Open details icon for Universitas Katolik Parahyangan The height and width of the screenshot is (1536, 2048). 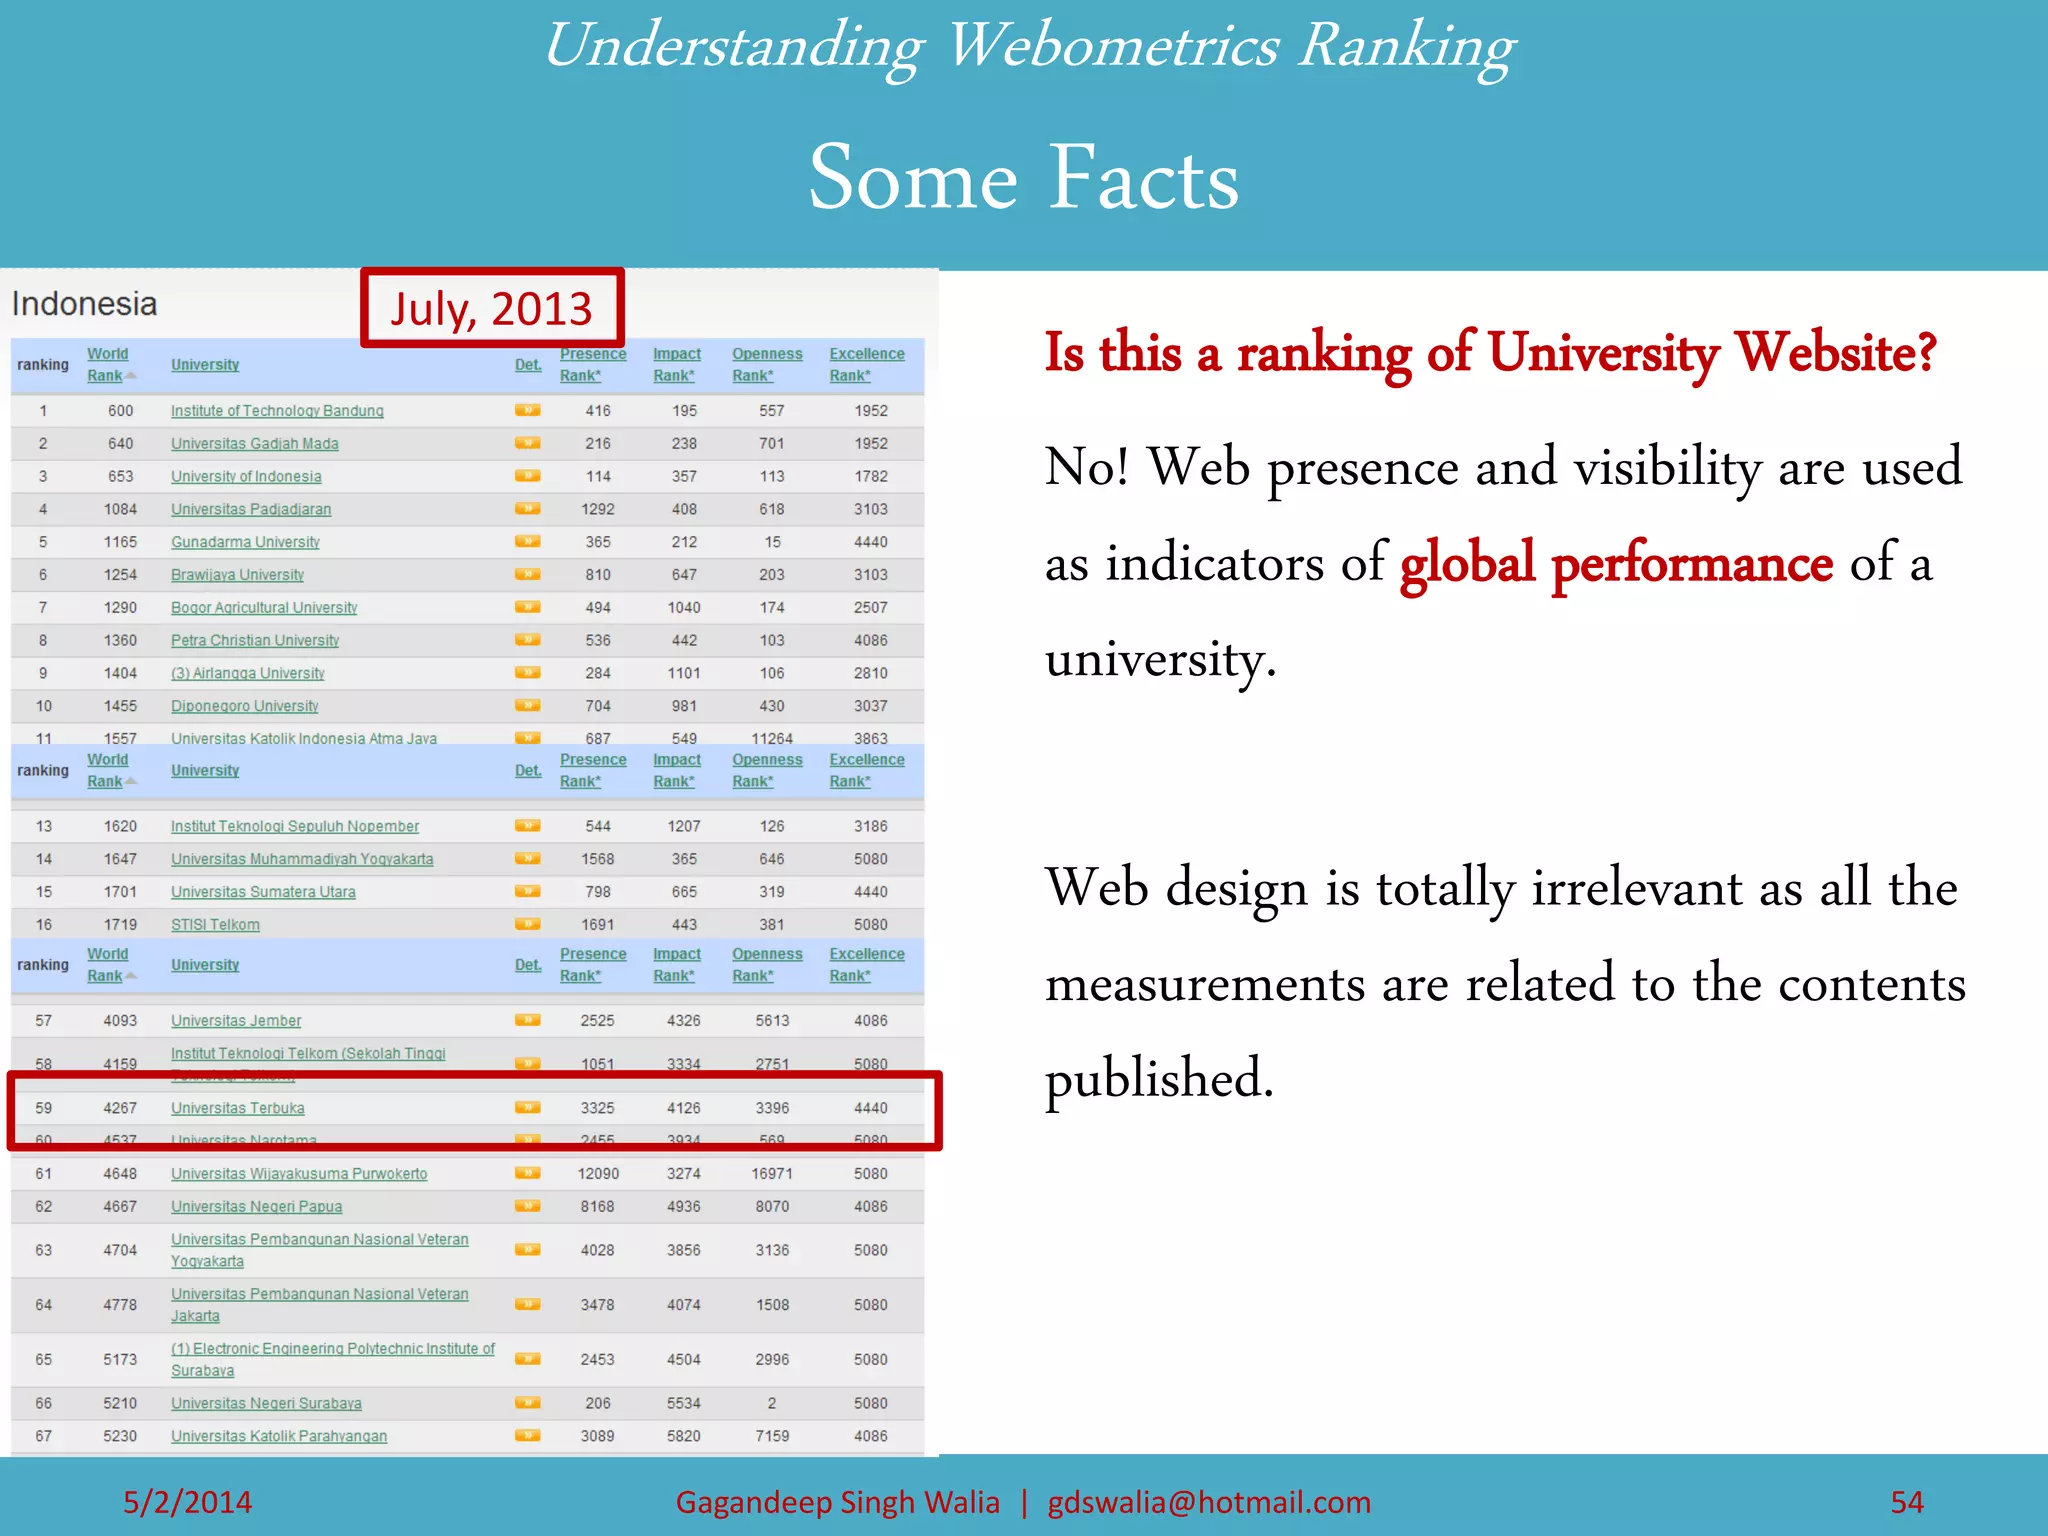[527, 1436]
